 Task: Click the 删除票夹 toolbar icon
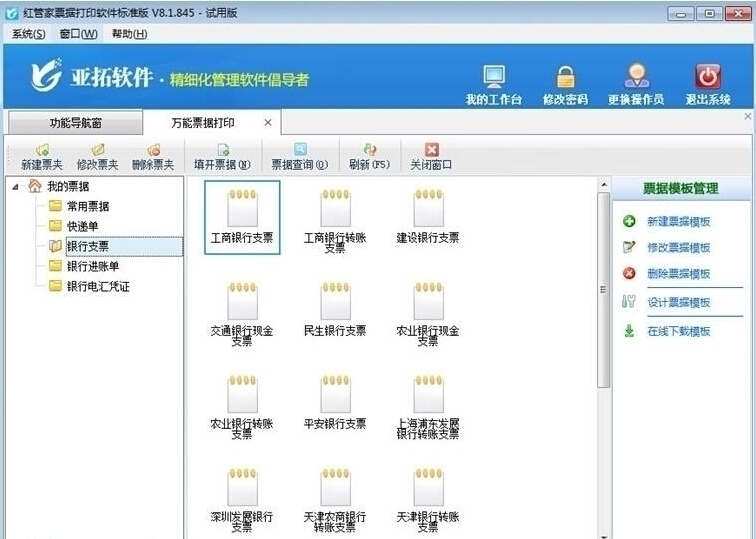(x=153, y=150)
